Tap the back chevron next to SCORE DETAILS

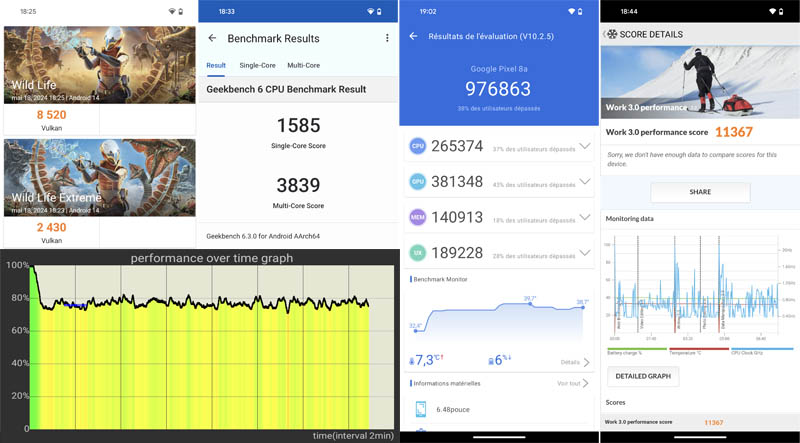point(606,34)
